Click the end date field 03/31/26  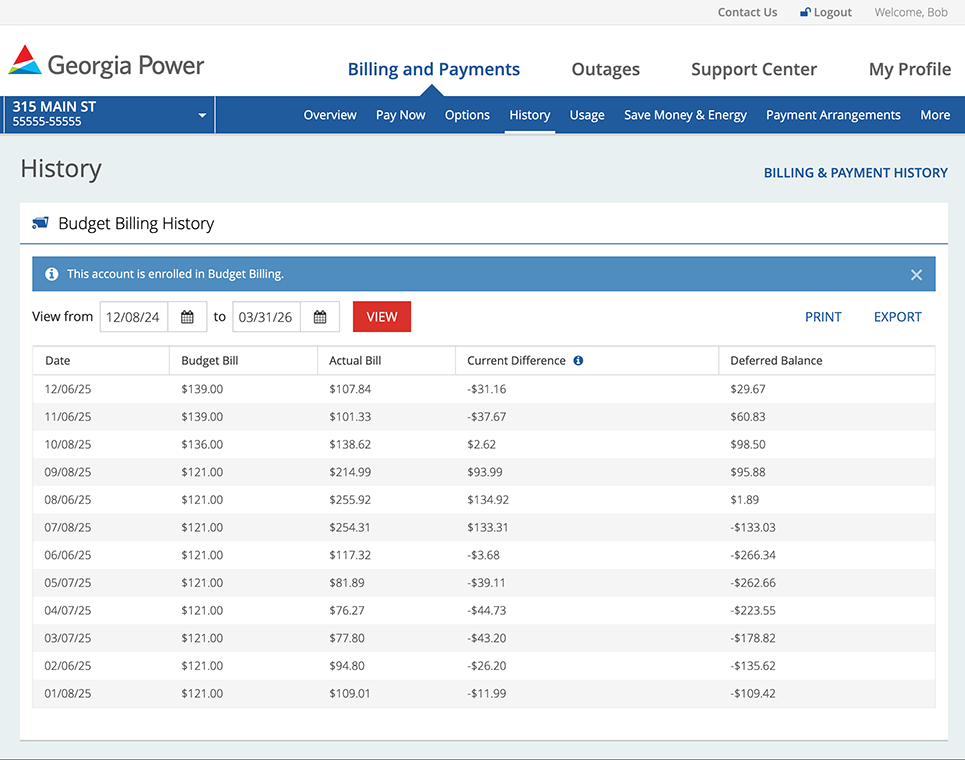click(266, 317)
